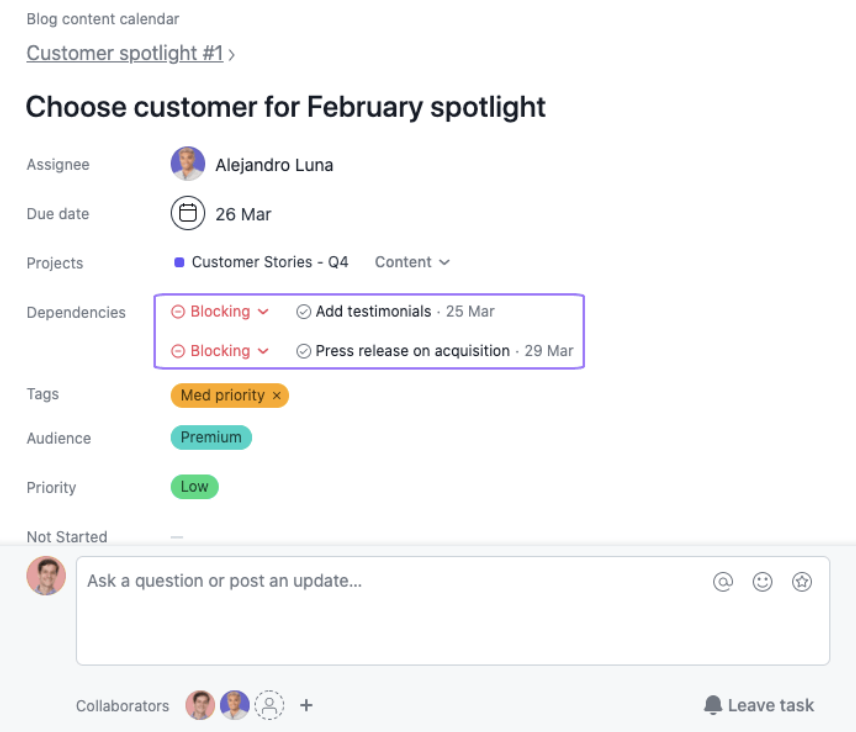Click the @ mention icon in comment box

(x=723, y=582)
